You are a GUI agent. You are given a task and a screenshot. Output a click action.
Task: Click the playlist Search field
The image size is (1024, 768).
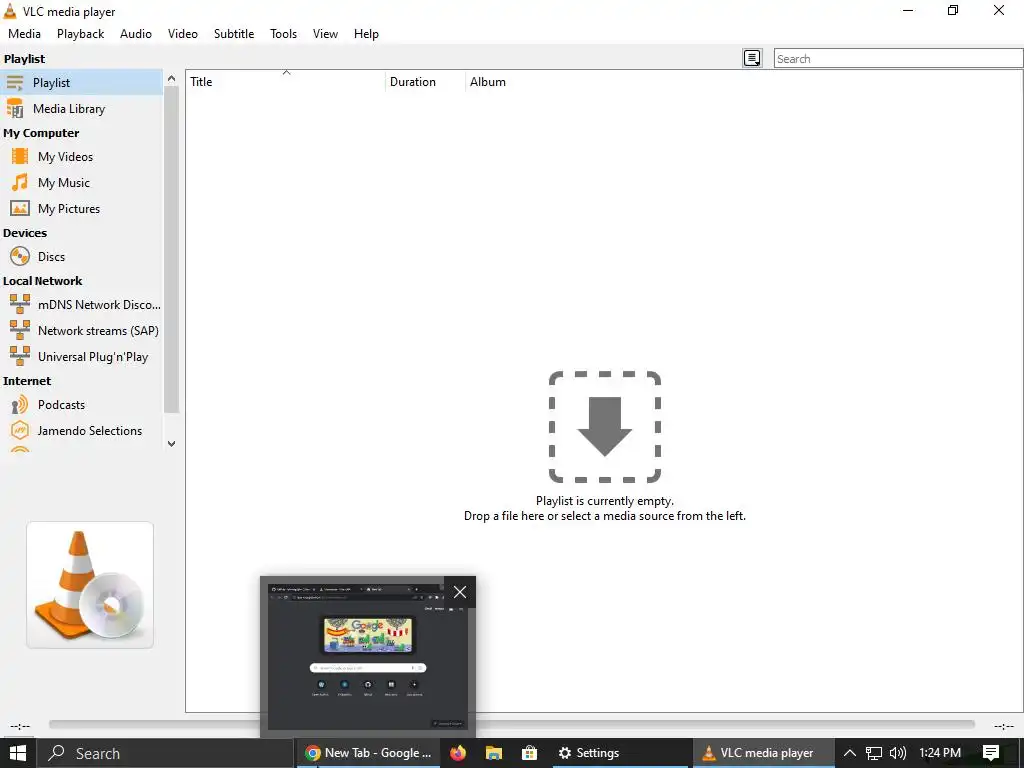898,59
